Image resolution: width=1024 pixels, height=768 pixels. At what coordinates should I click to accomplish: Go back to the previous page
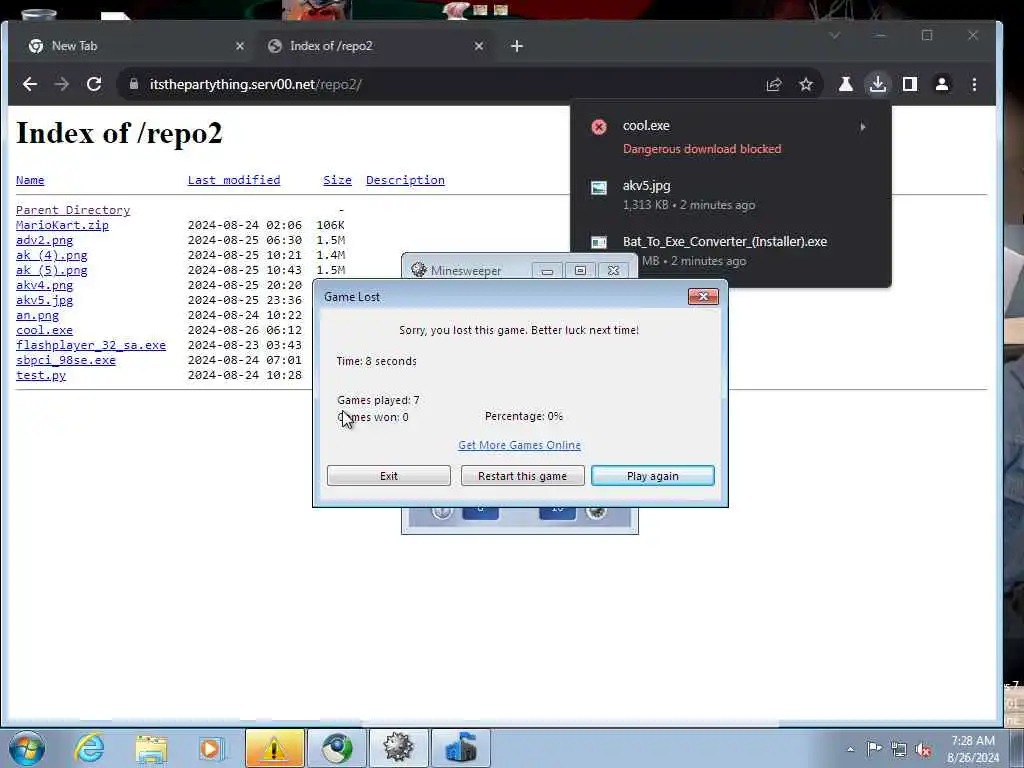(x=30, y=84)
